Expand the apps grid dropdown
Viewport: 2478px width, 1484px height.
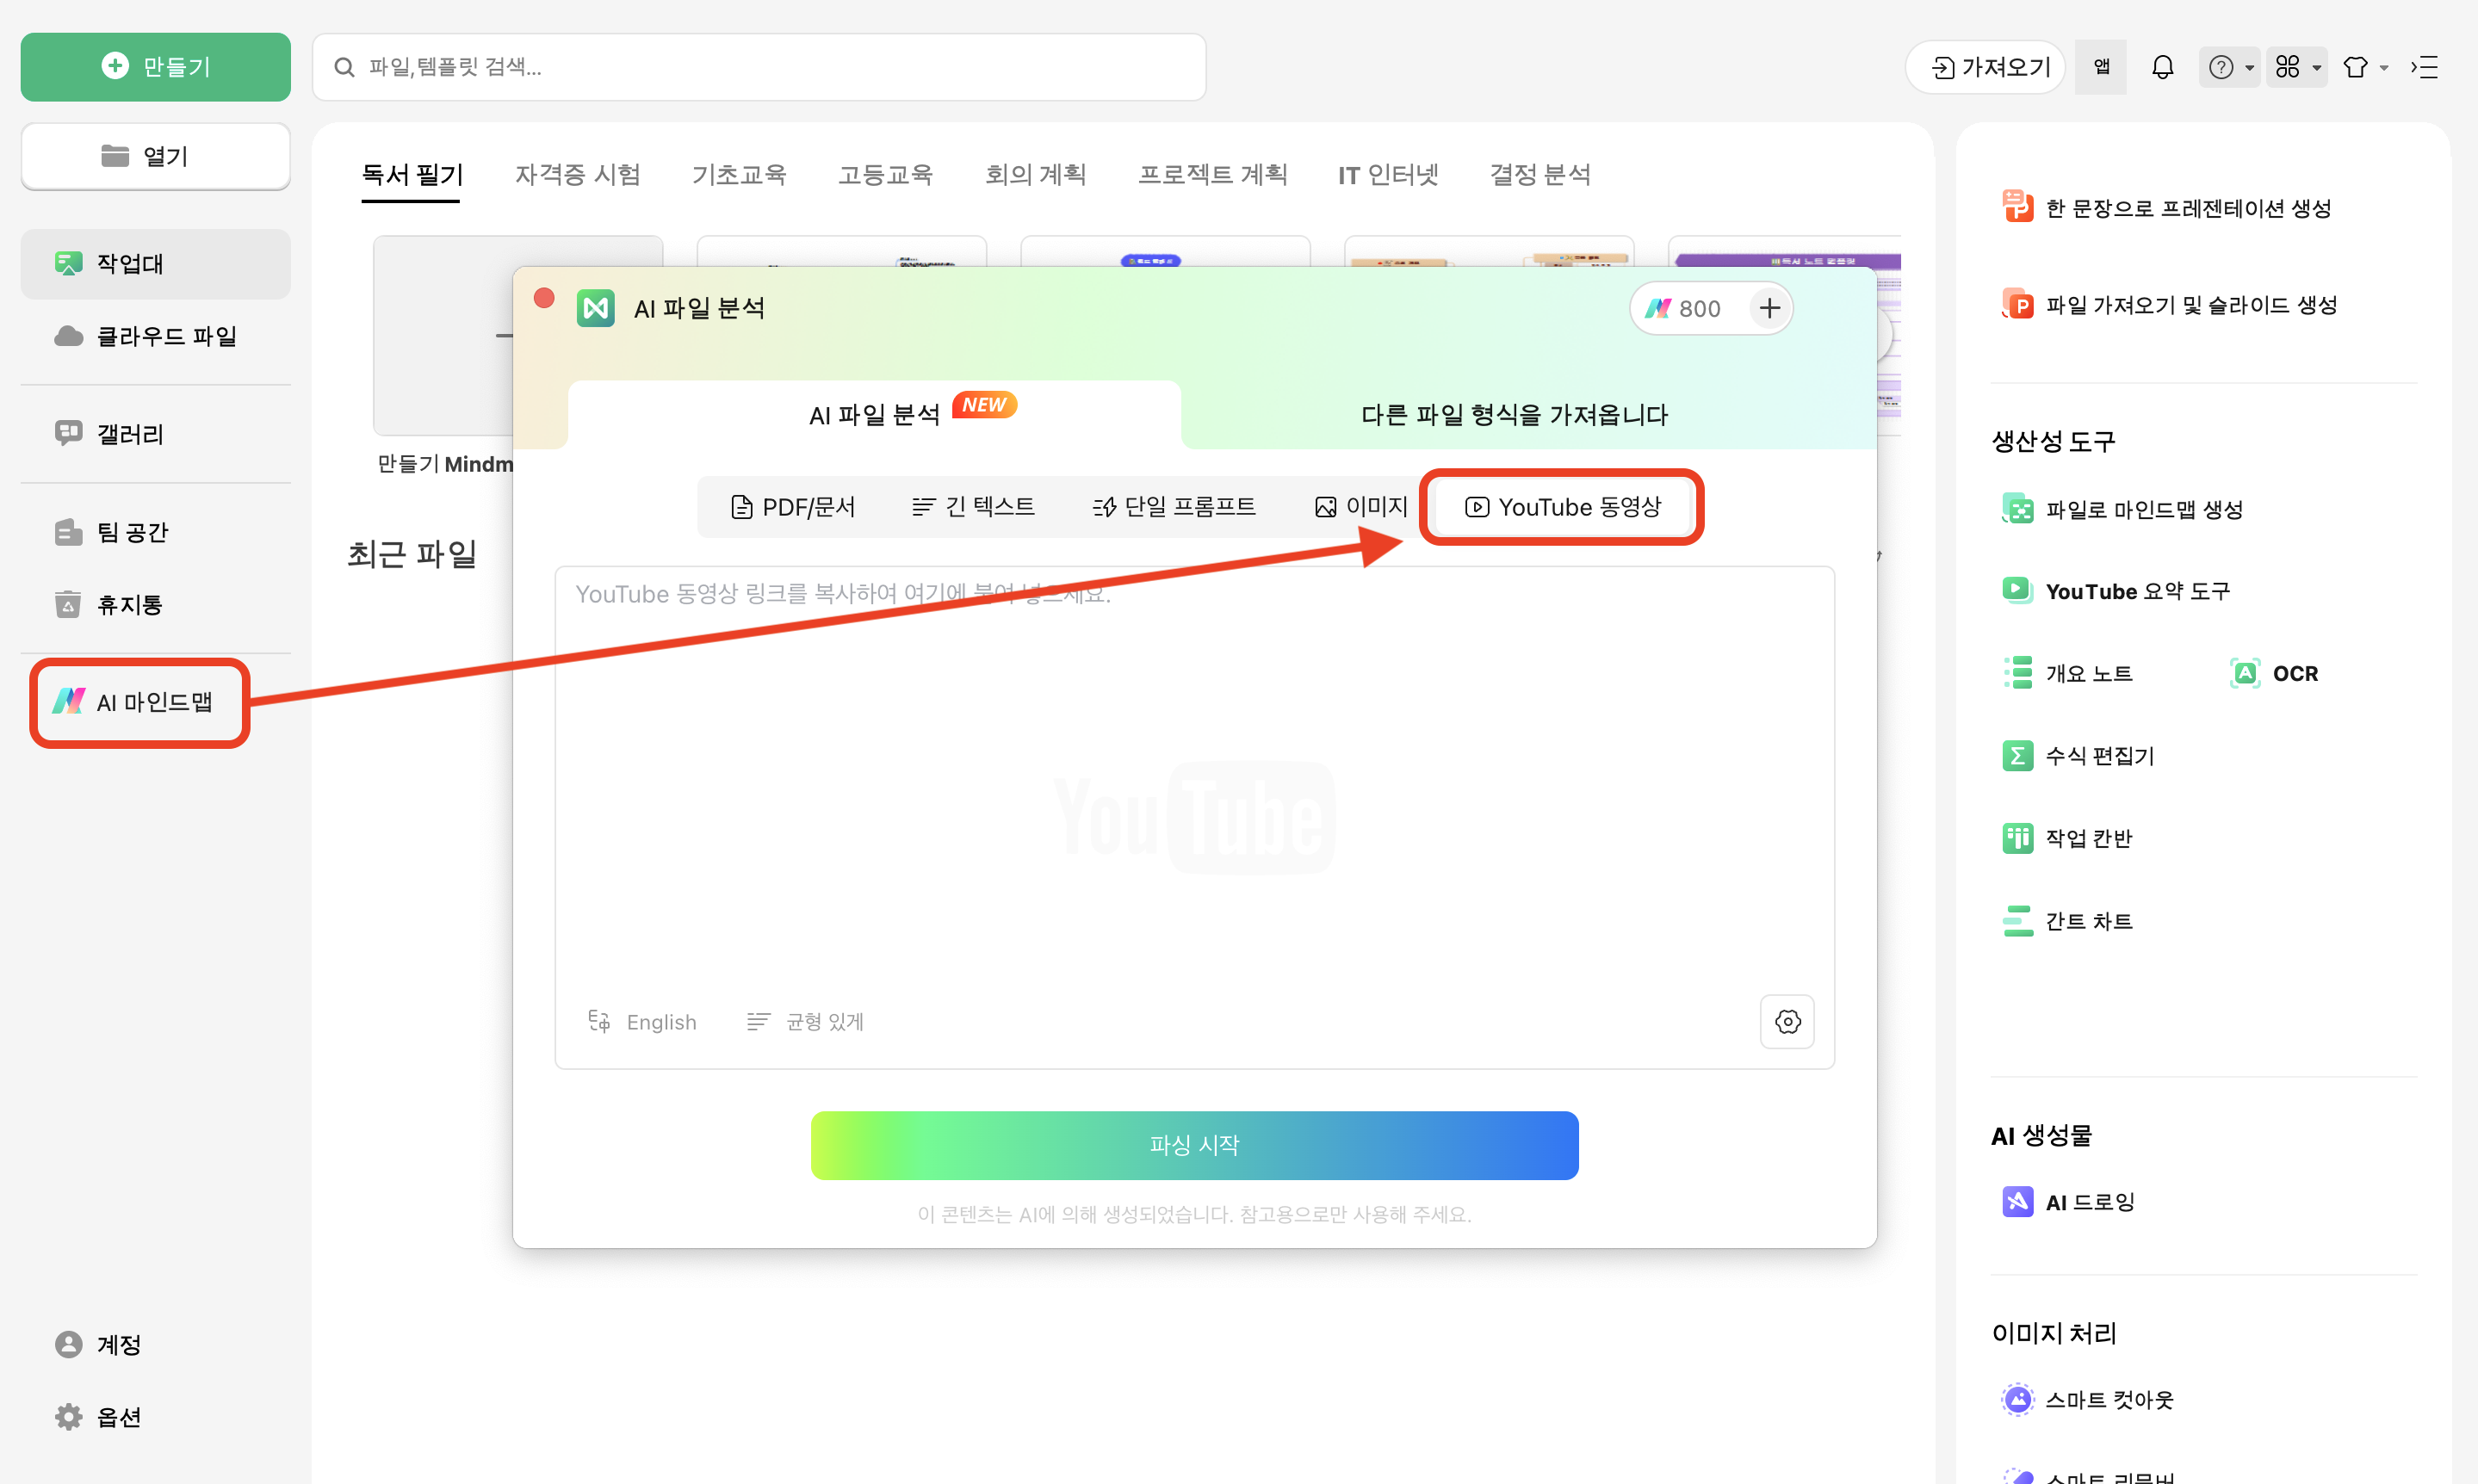[2296, 67]
